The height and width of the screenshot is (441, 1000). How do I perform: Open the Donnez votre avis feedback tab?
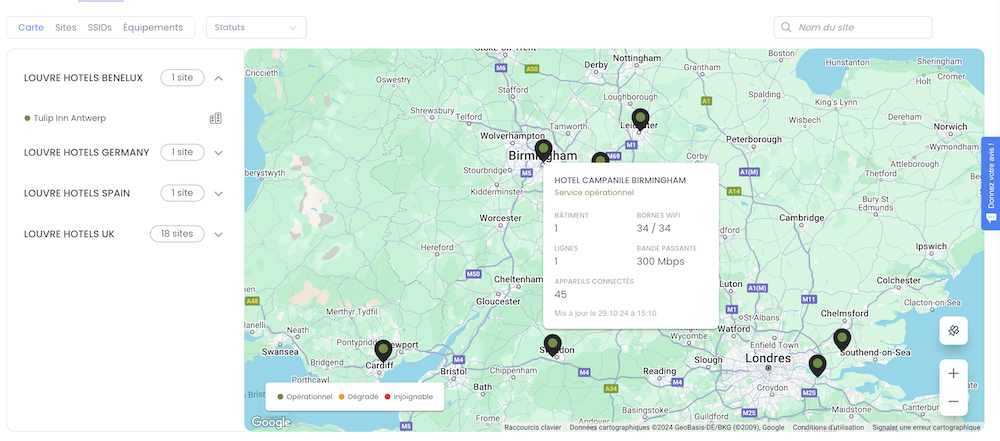click(x=990, y=183)
